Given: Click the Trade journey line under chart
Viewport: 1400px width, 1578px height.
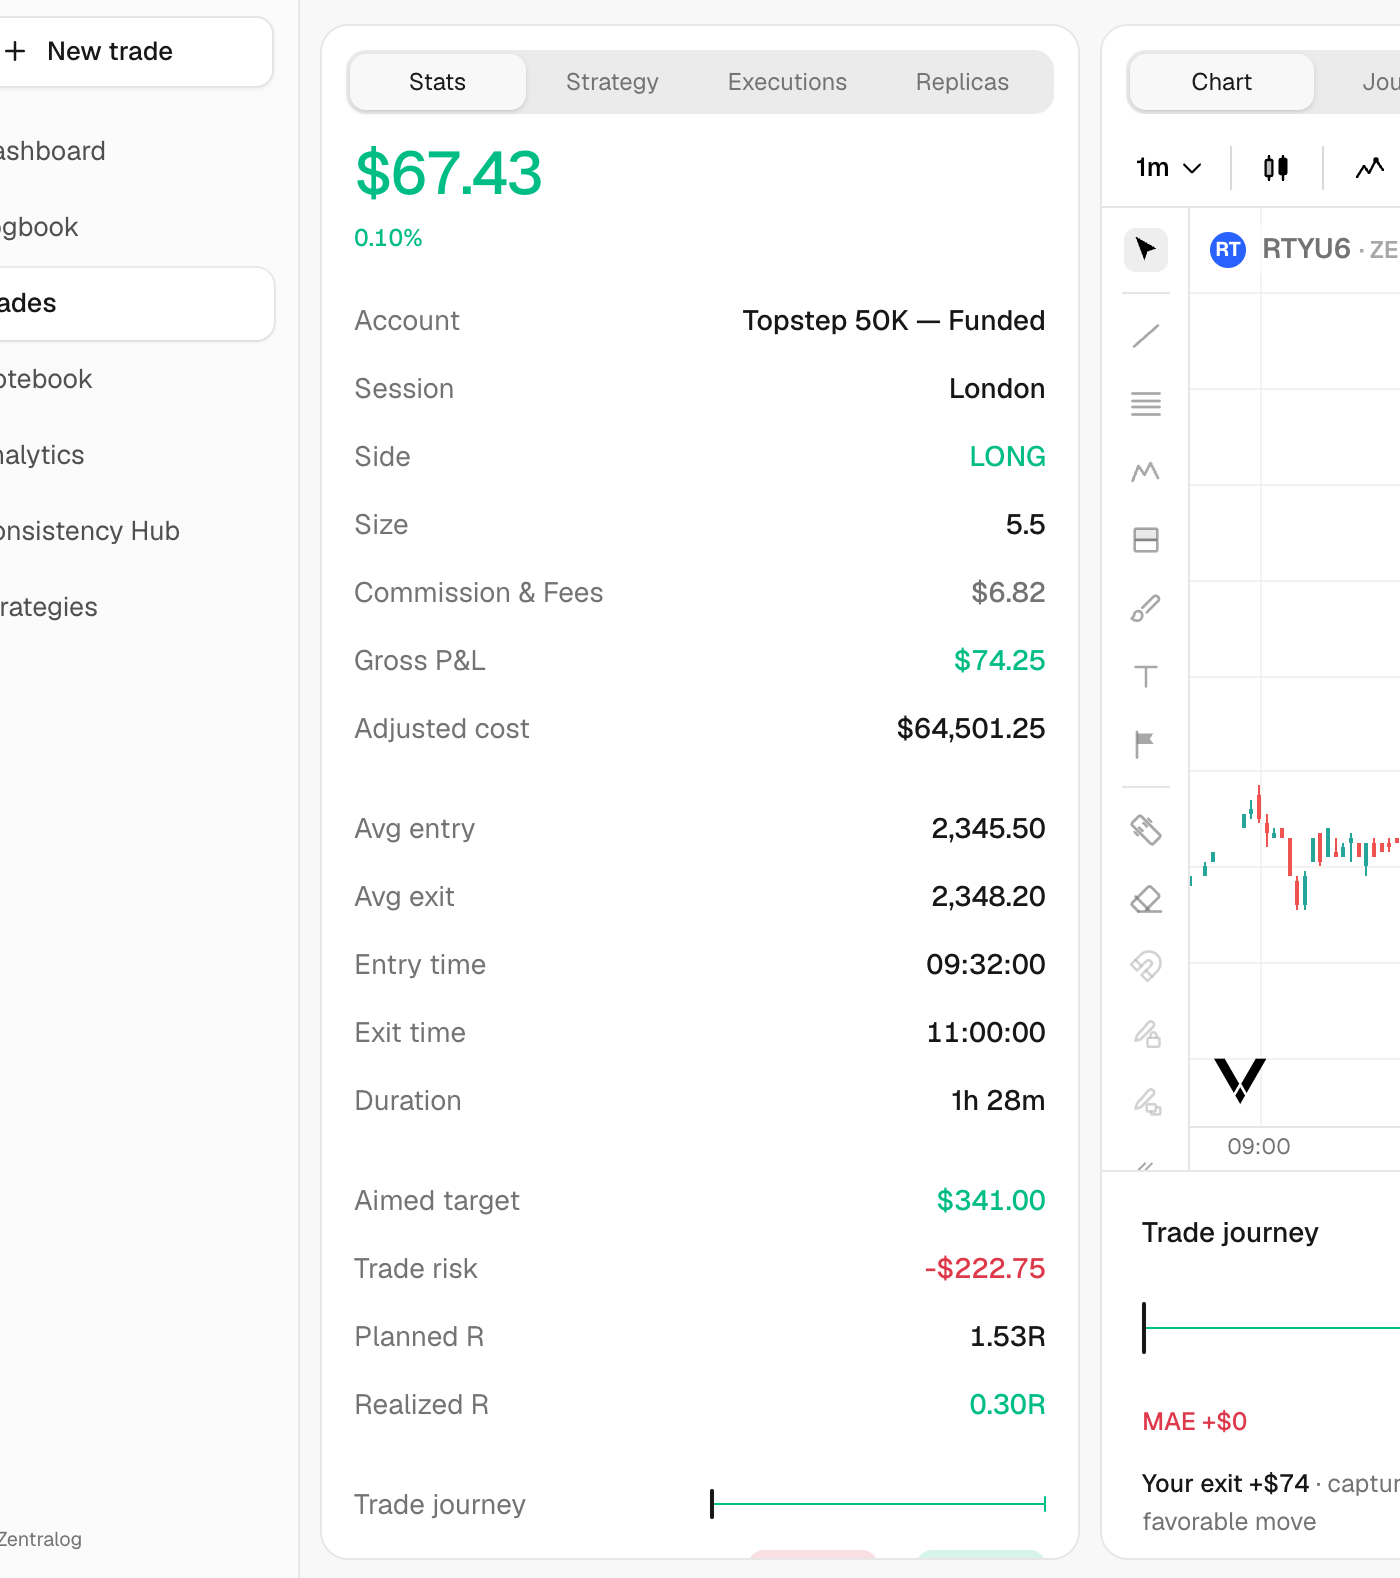Looking at the screenshot, I should point(1271,1328).
